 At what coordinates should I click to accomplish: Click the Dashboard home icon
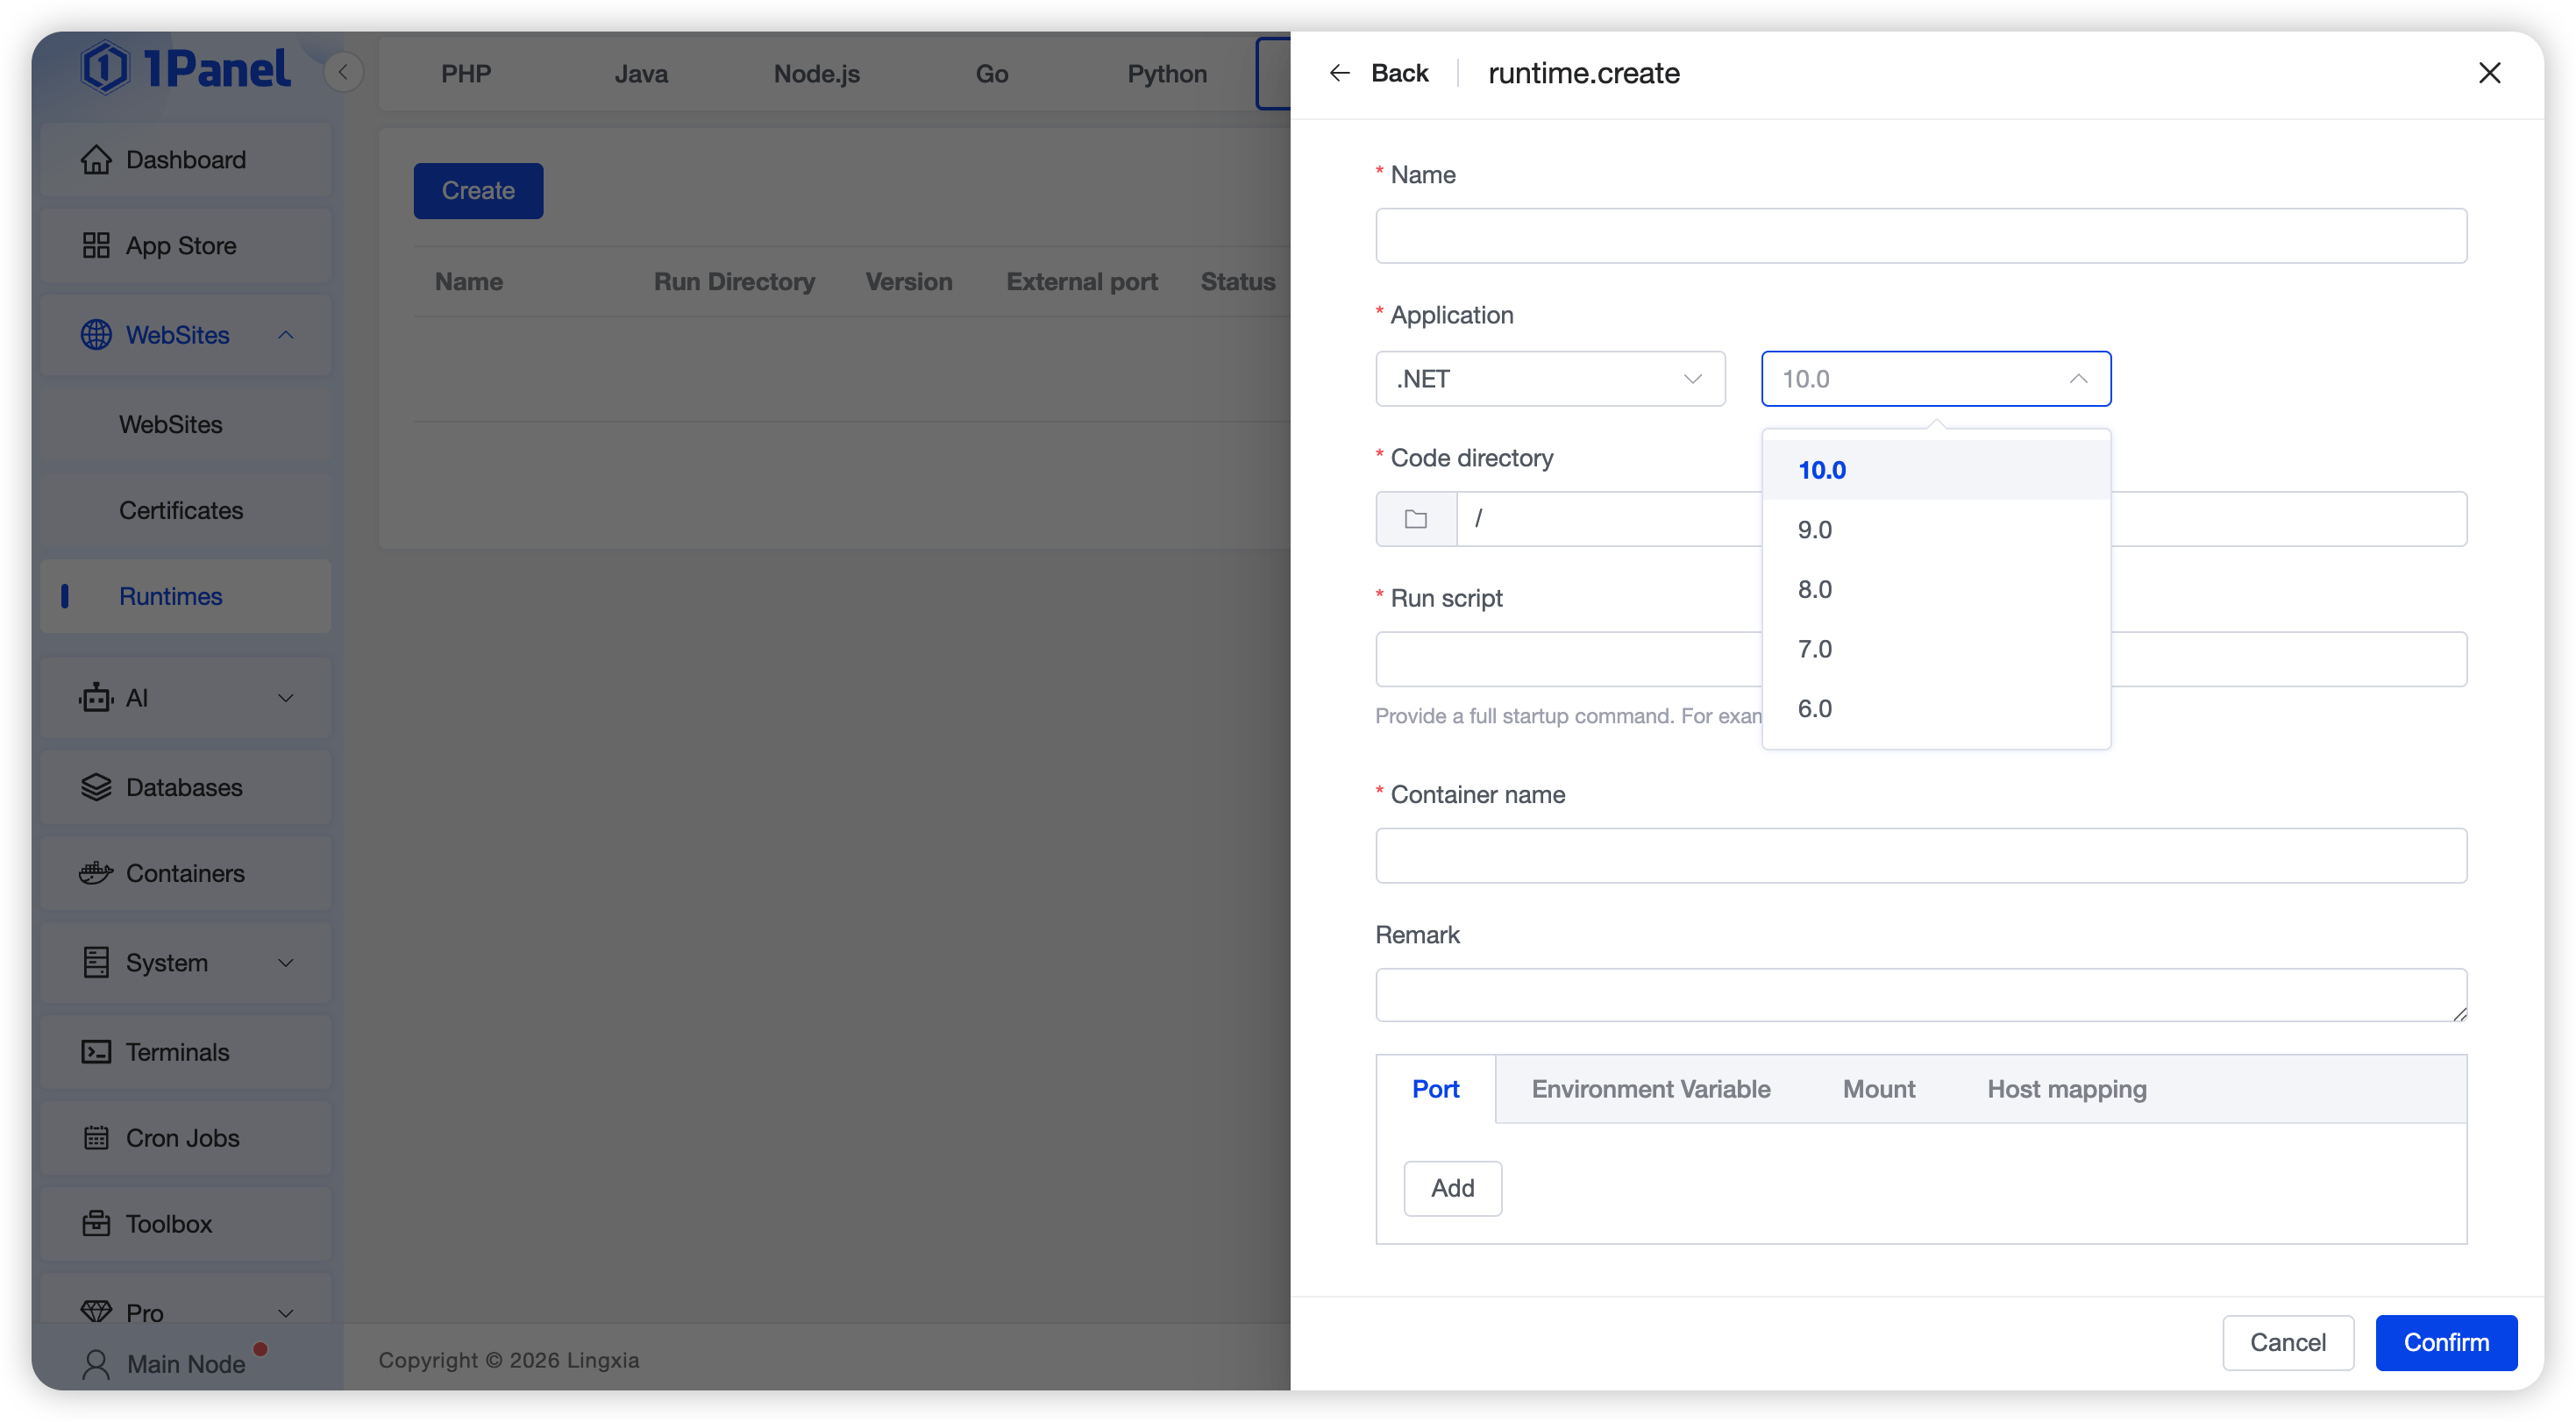tap(96, 160)
